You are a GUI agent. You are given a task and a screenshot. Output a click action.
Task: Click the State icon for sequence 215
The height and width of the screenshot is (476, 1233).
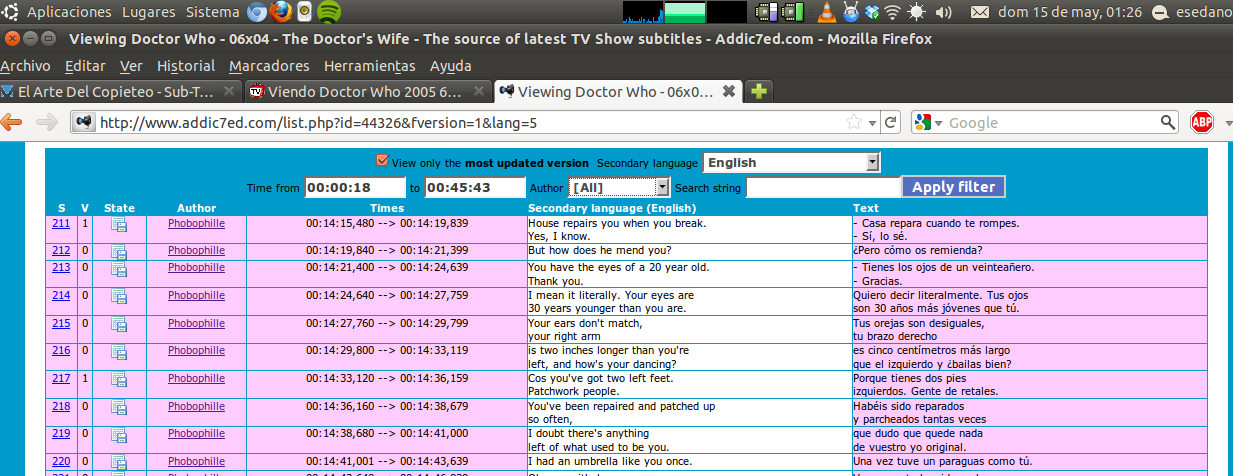(x=119, y=326)
